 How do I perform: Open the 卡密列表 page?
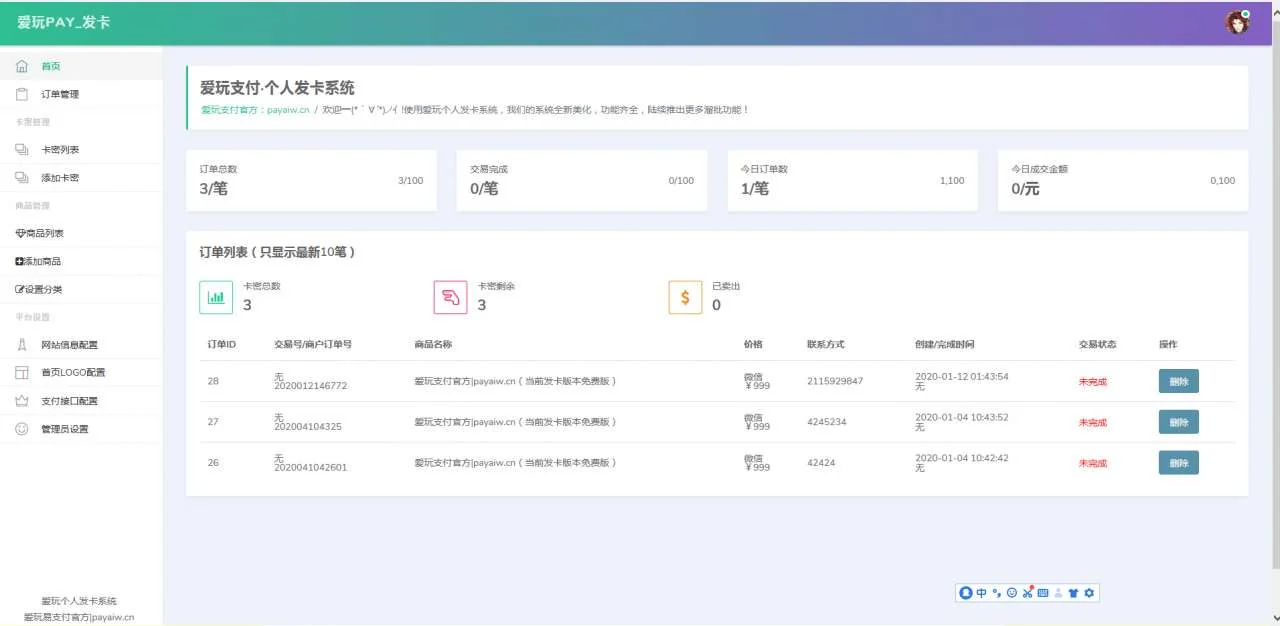[59, 150]
